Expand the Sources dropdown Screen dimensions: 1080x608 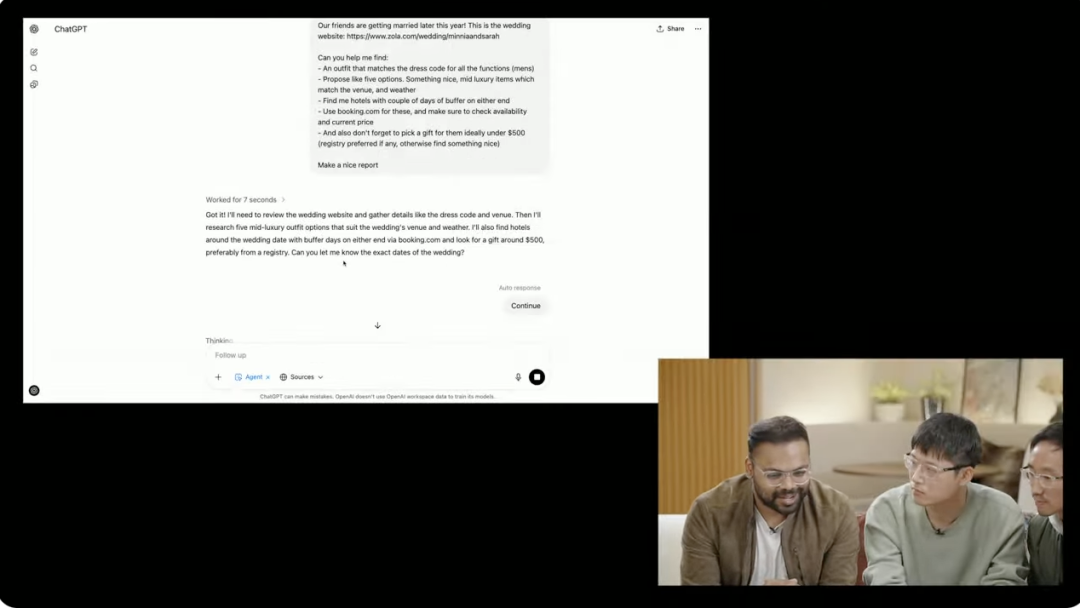pos(302,377)
